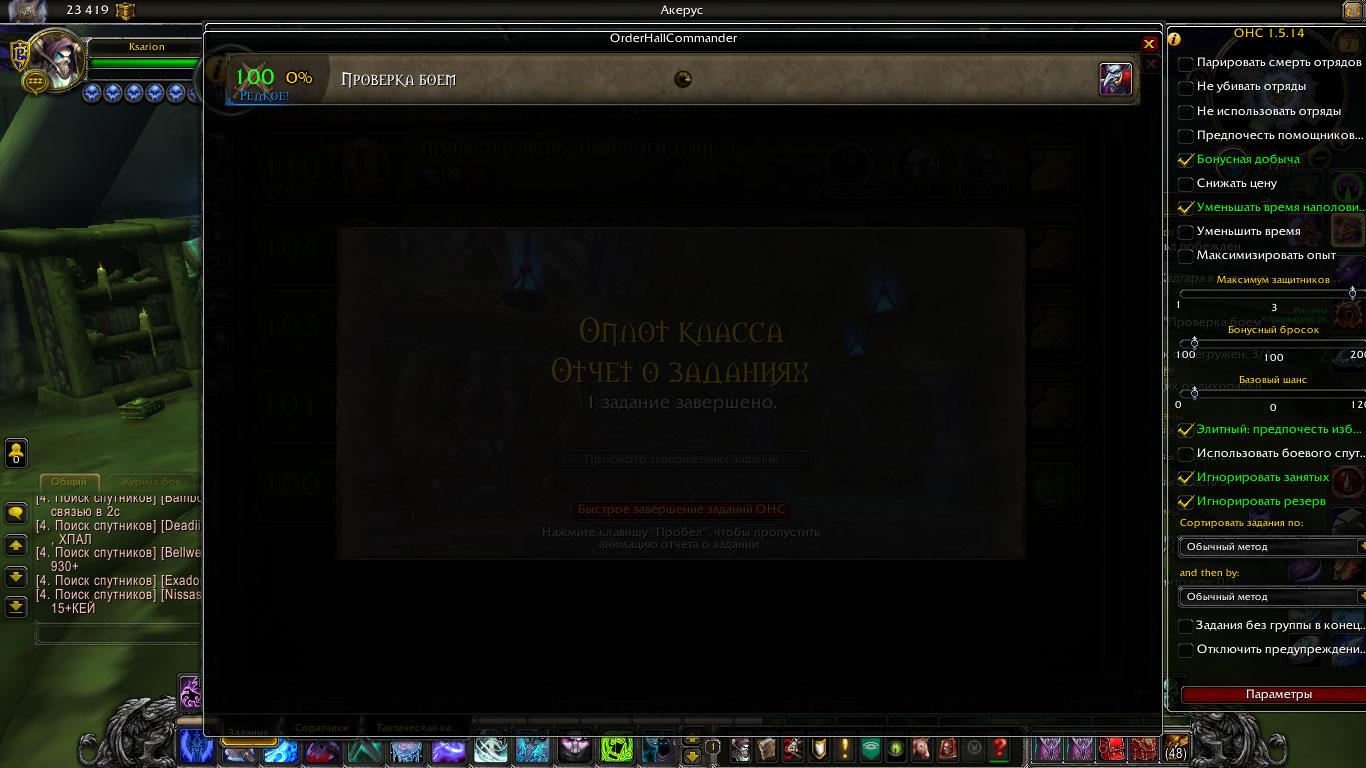Enable Максимизировать опыт option
The image size is (1366, 768).
click(1186, 256)
